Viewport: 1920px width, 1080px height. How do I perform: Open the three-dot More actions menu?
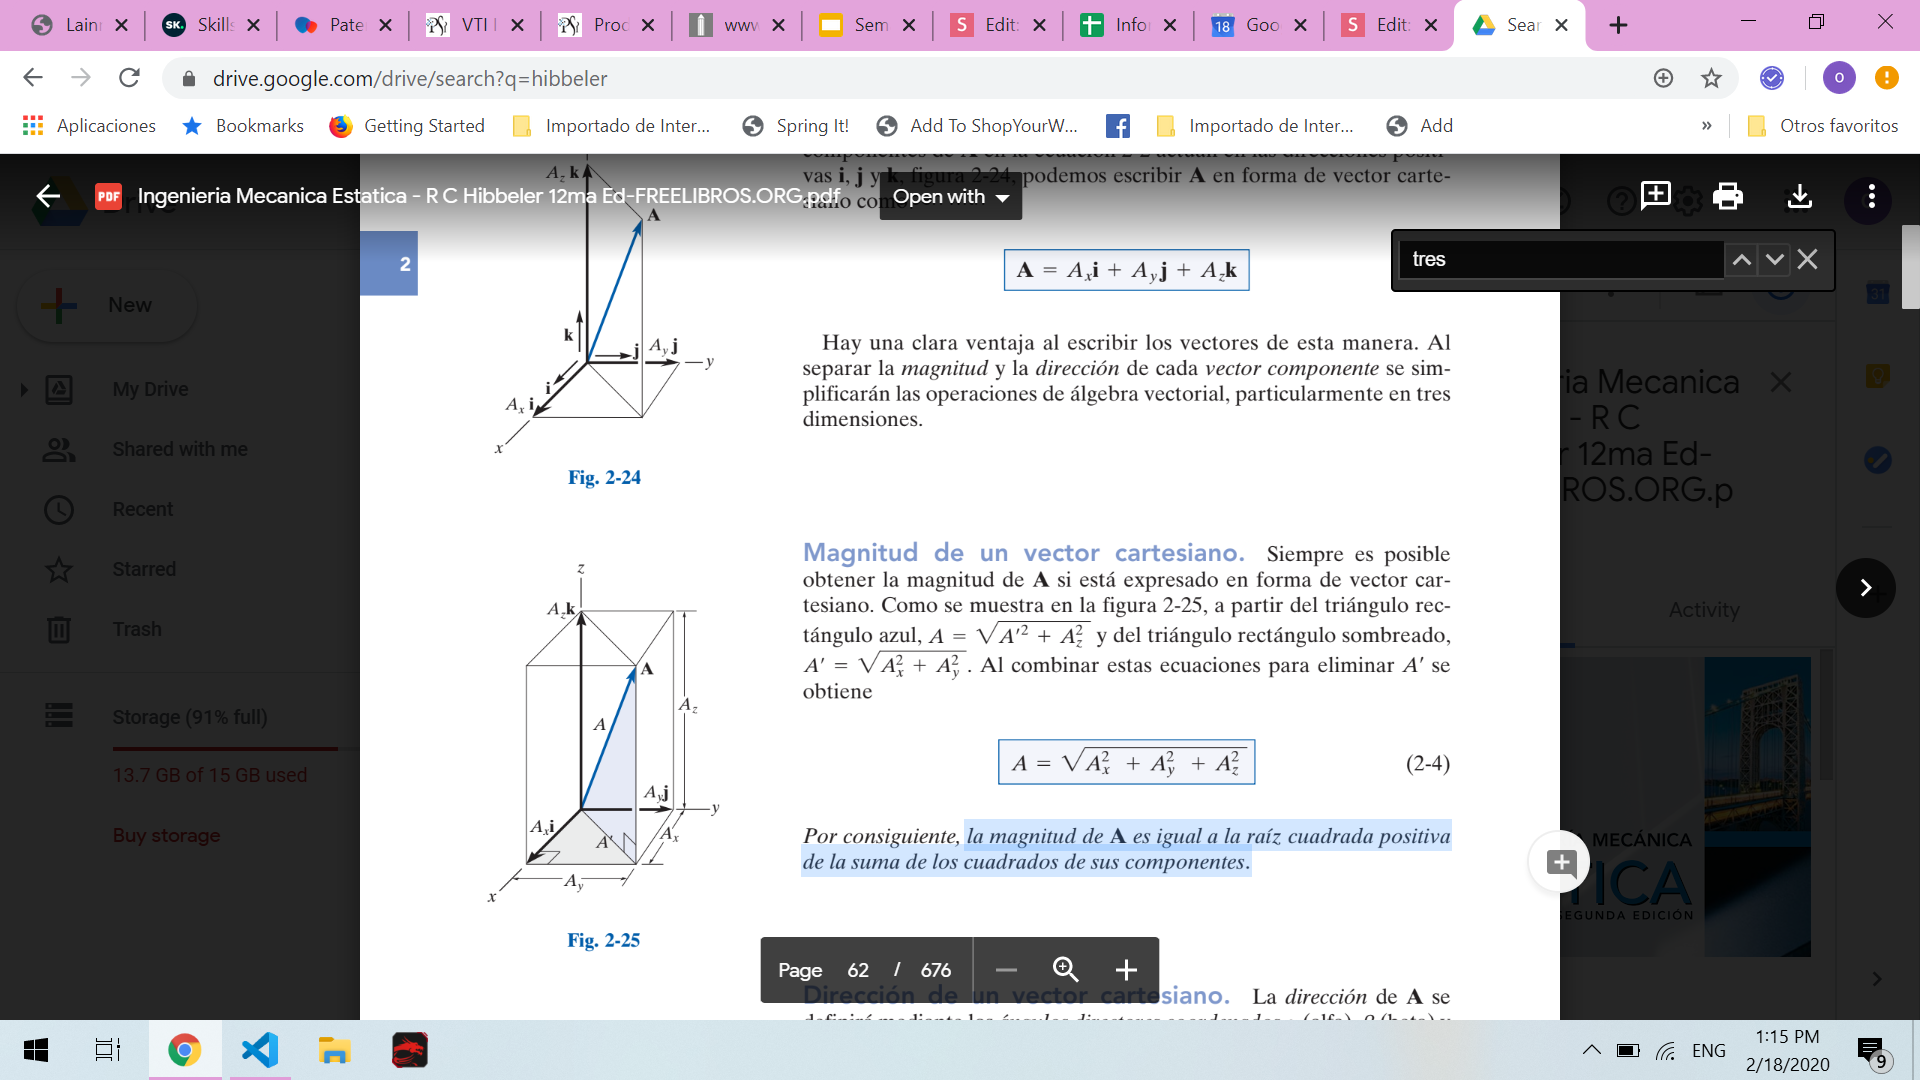tap(1871, 197)
